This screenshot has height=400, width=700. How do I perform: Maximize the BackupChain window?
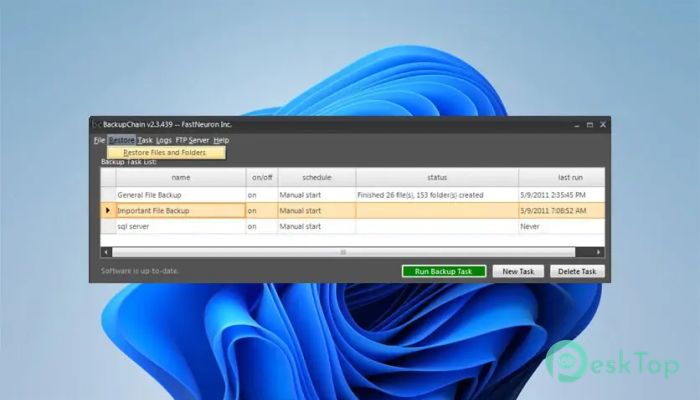tap(590, 125)
